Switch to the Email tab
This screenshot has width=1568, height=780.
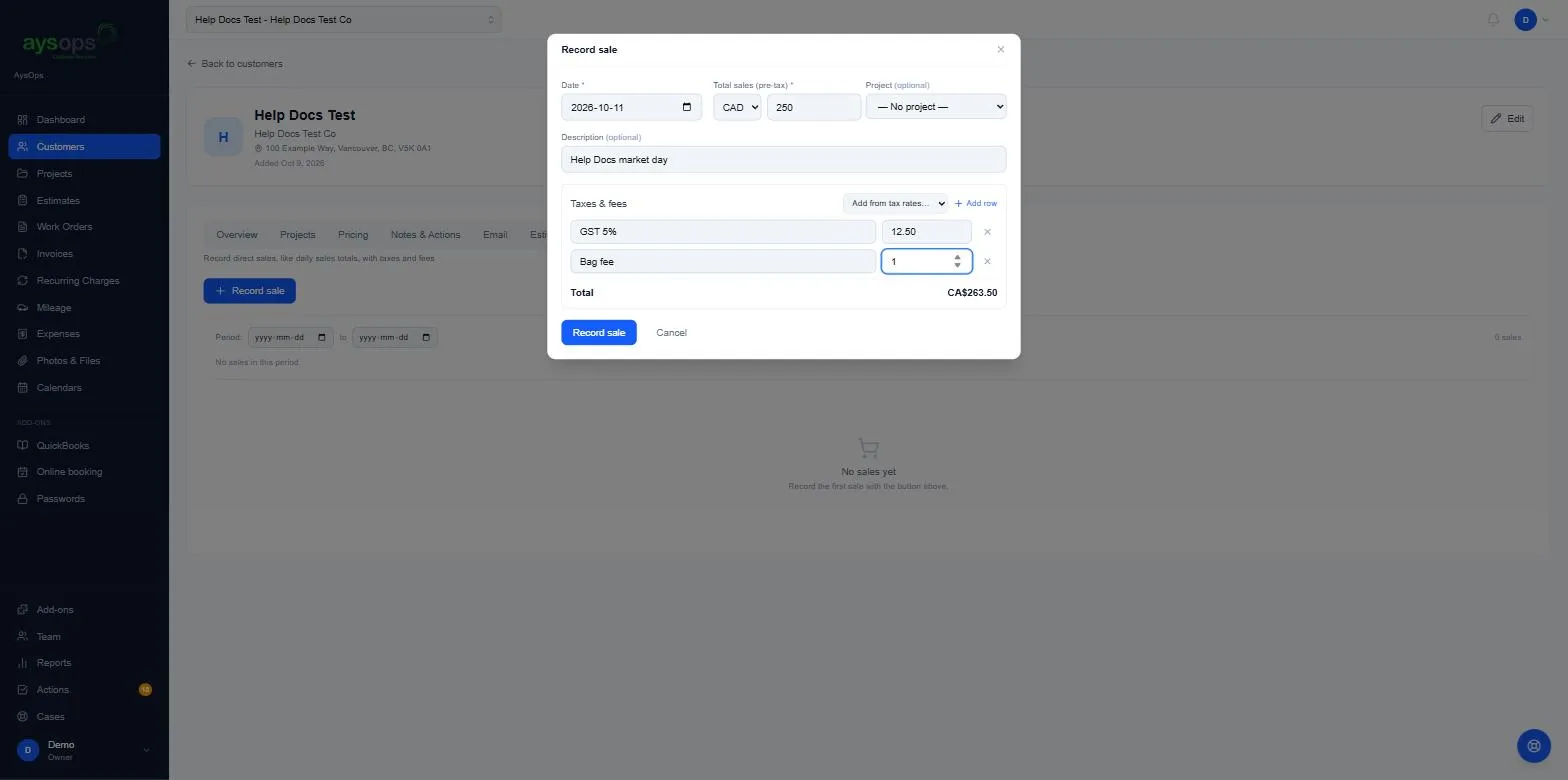tap(495, 235)
